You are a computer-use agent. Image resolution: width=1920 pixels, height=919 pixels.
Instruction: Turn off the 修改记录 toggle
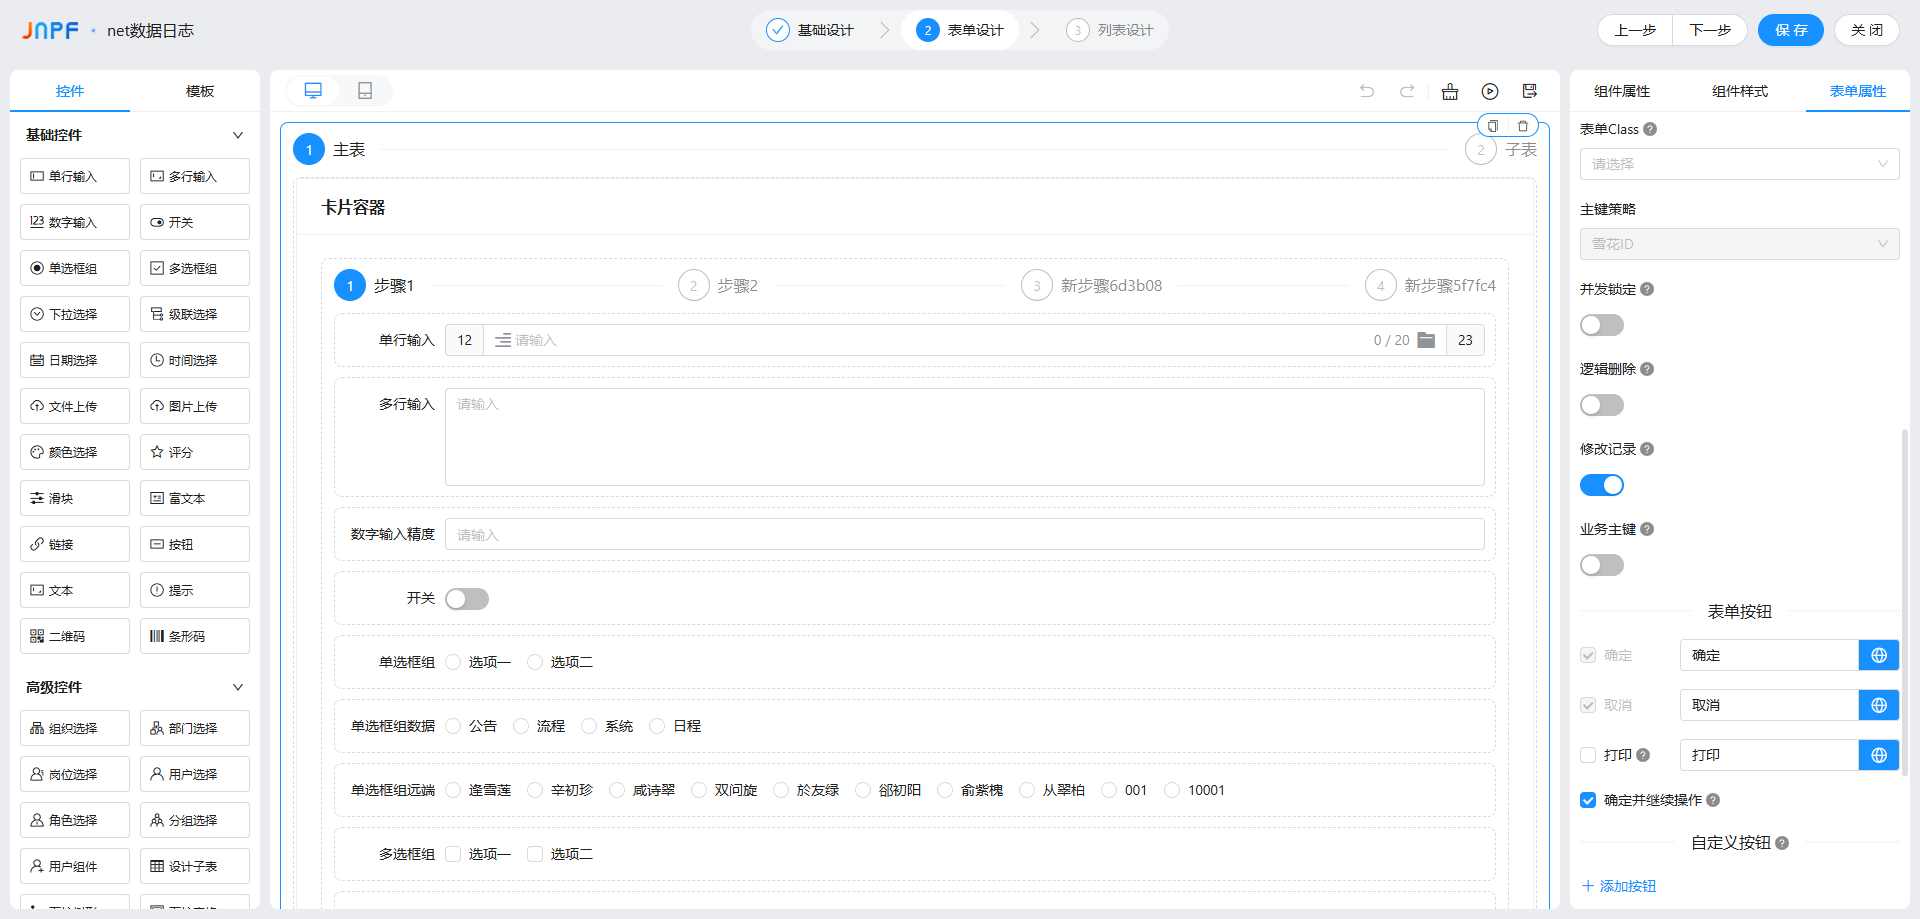pos(1602,485)
